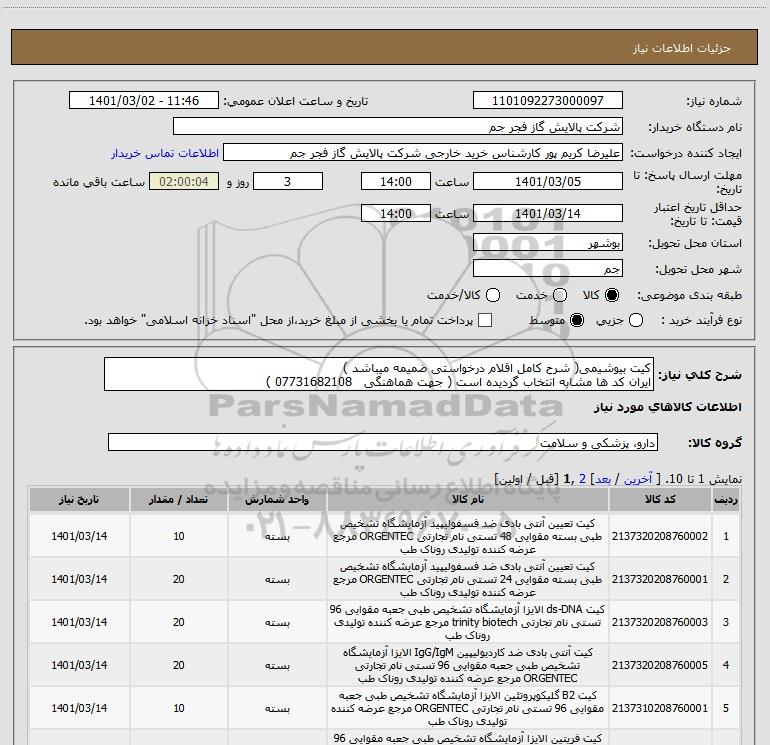The image size is (770, 745).
Task: Click the واحد شمارش column header
Action: click(x=277, y=499)
